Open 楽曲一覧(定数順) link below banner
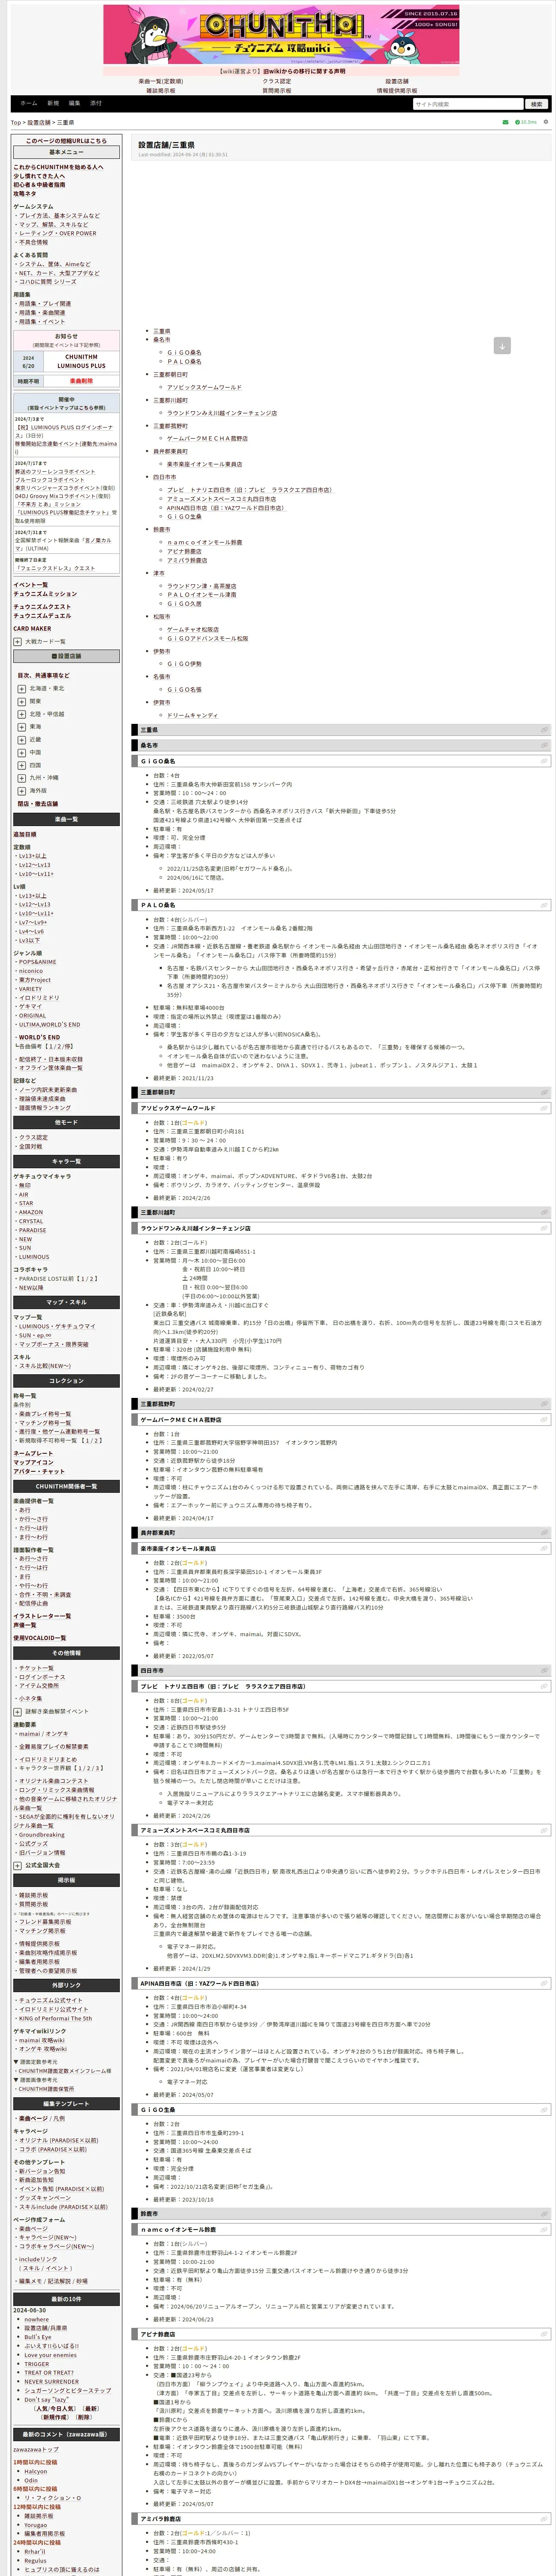556x2576 pixels. pyautogui.click(x=161, y=82)
